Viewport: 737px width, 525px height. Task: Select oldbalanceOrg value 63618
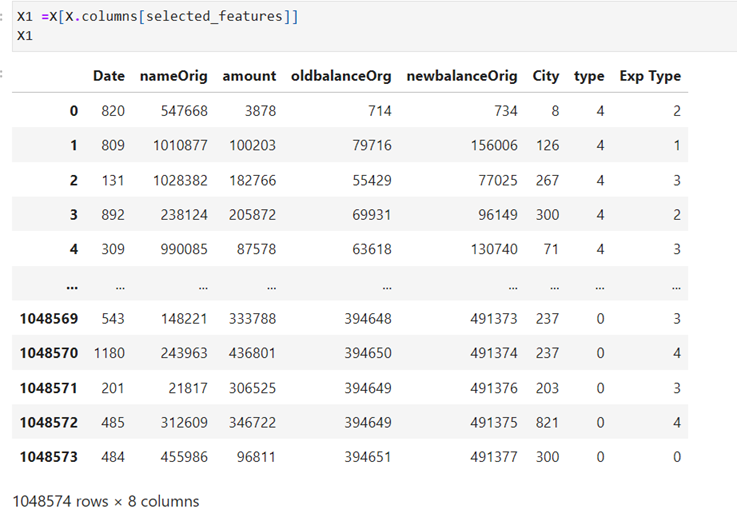click(372, 249)
